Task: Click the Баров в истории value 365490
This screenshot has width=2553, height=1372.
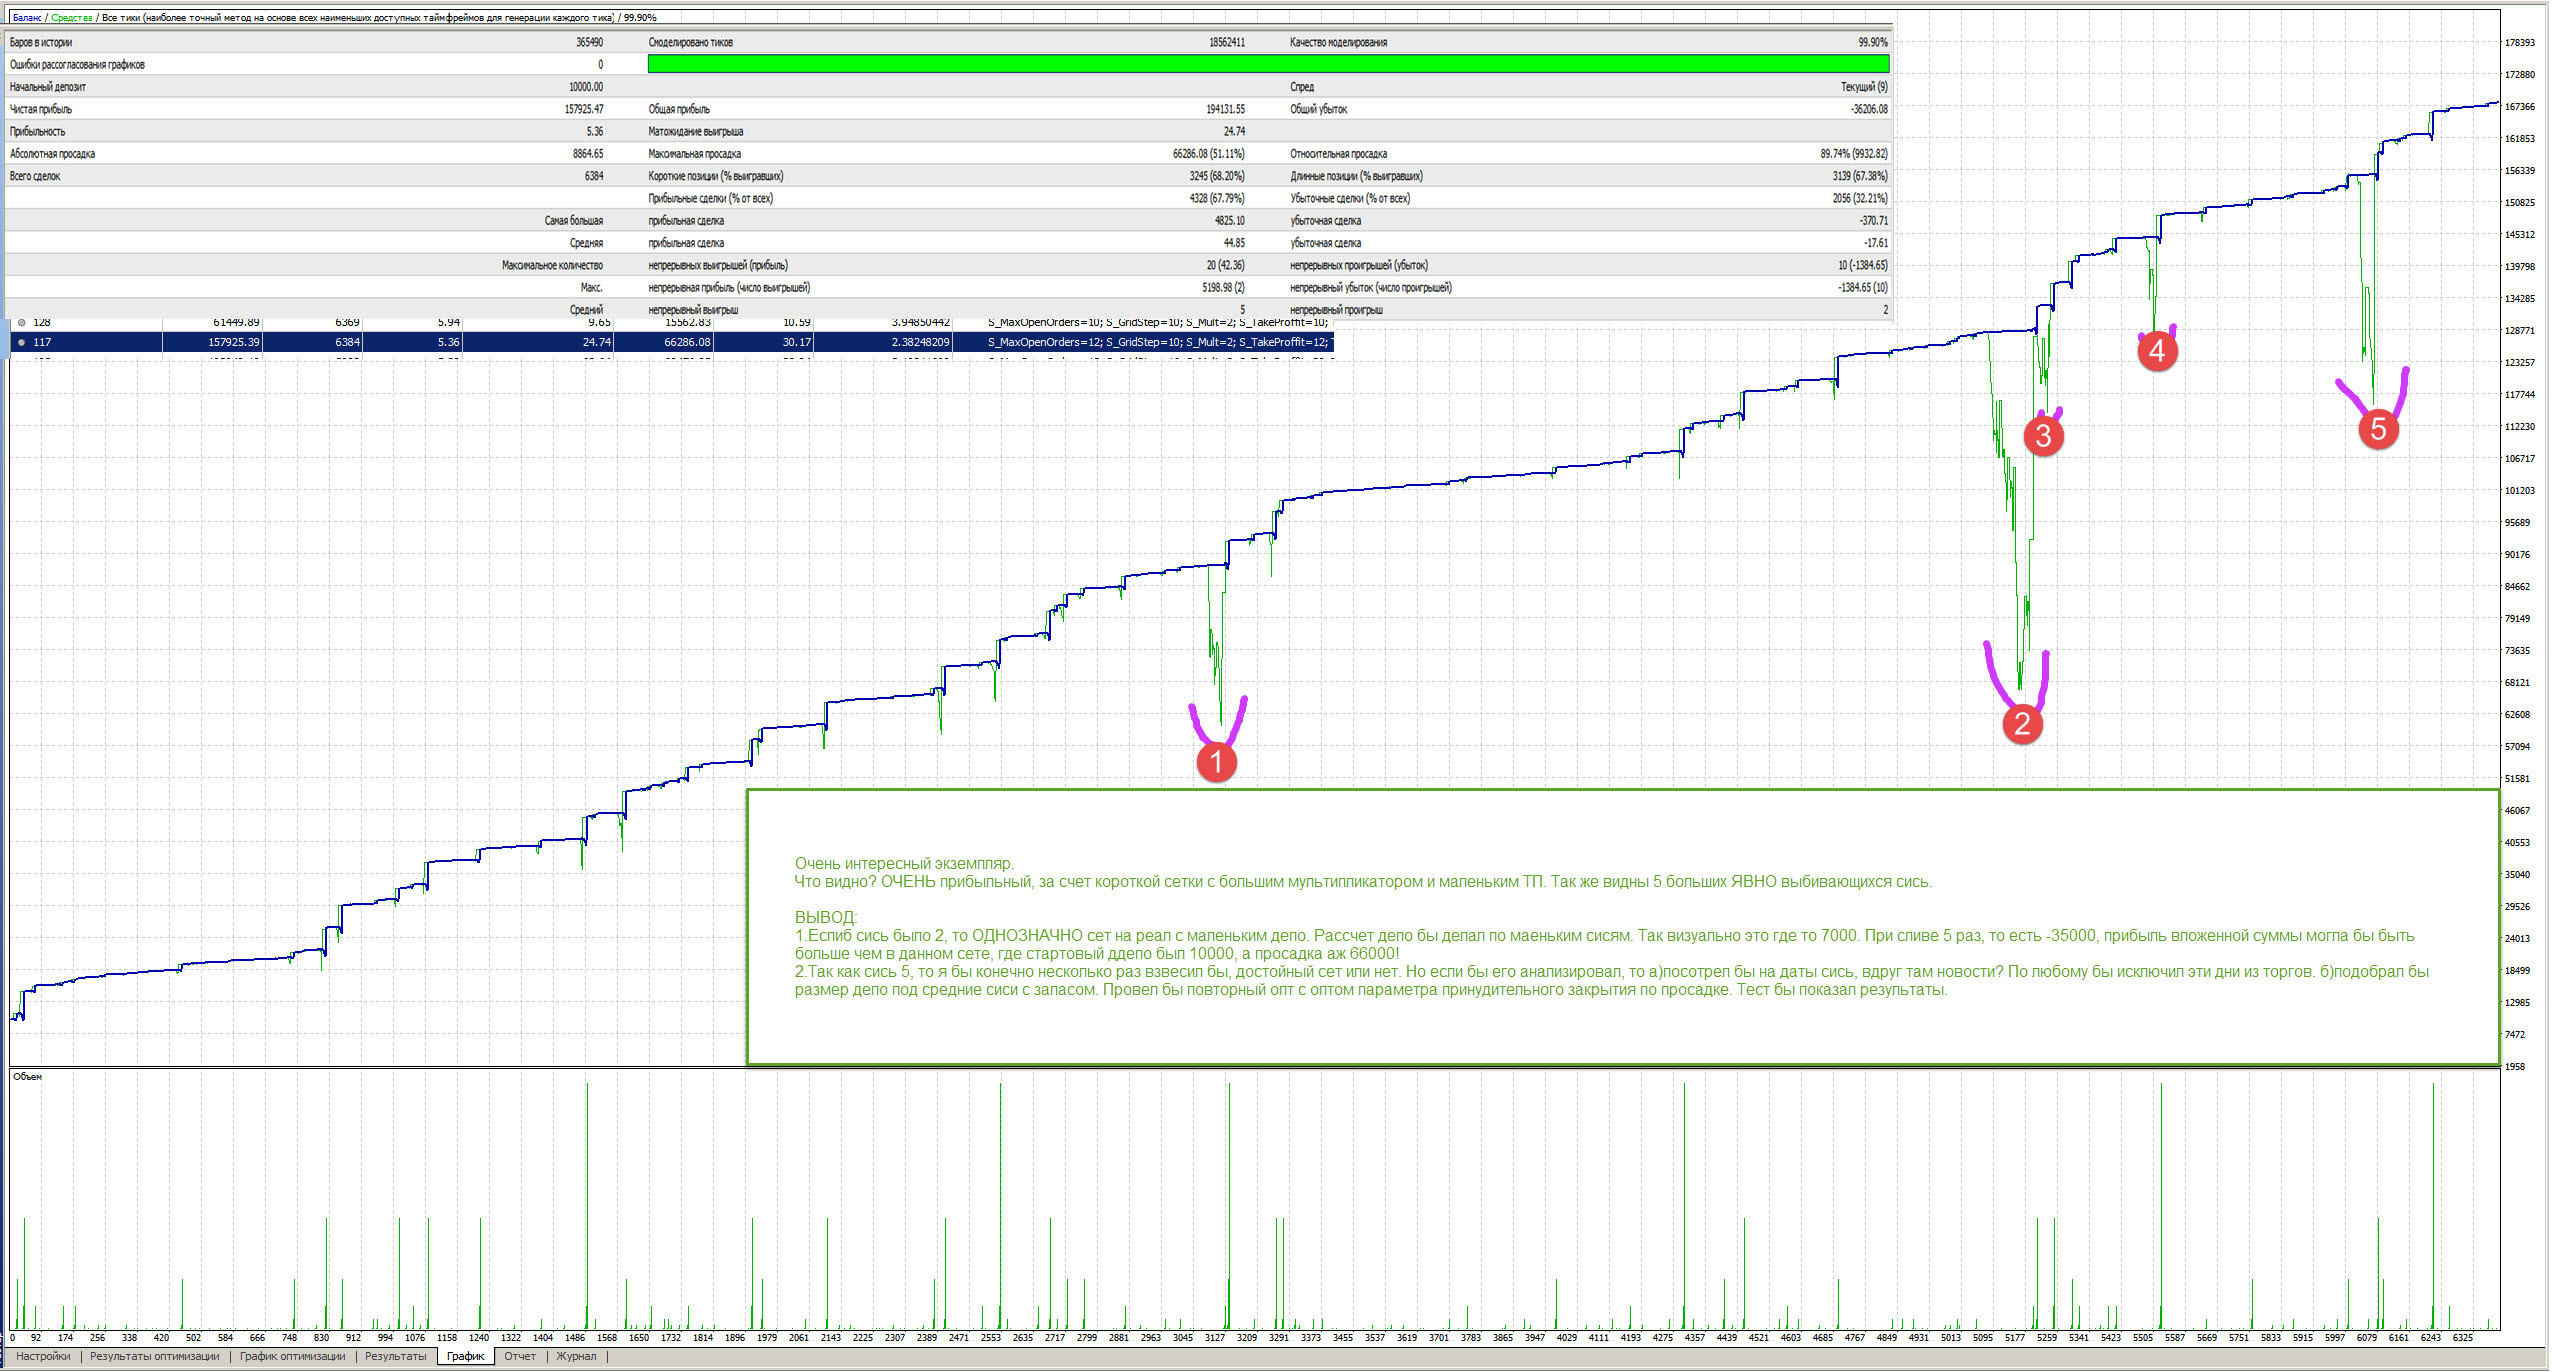Action: [x=589, y=42]
